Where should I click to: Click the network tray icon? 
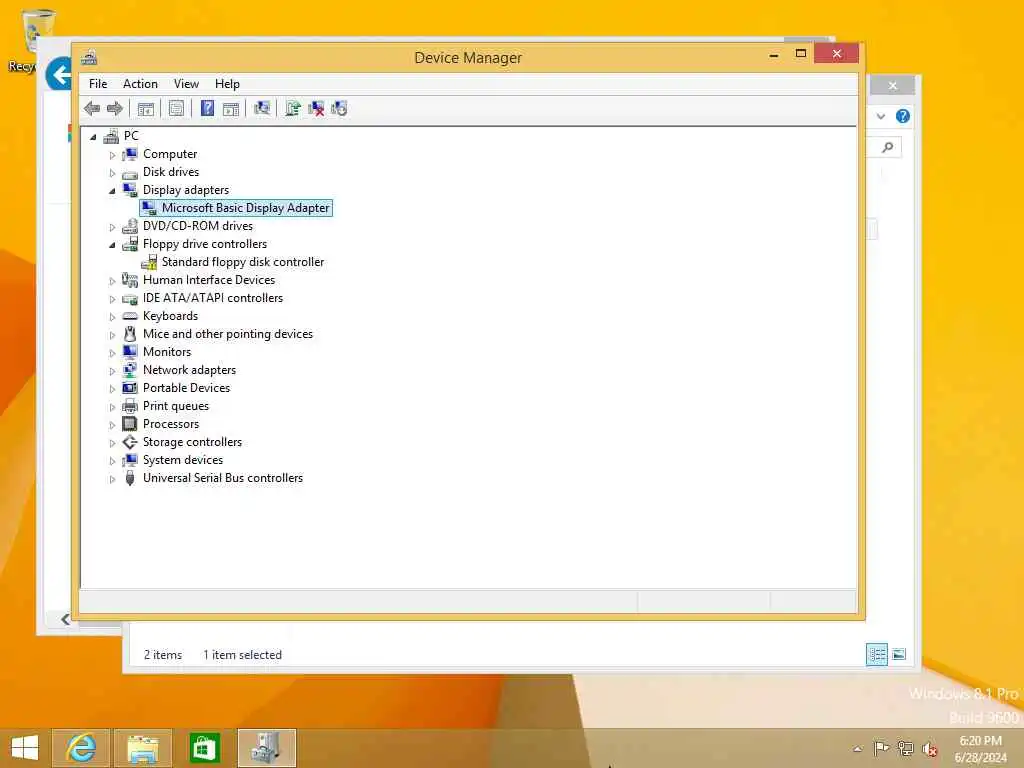(905, 748)
